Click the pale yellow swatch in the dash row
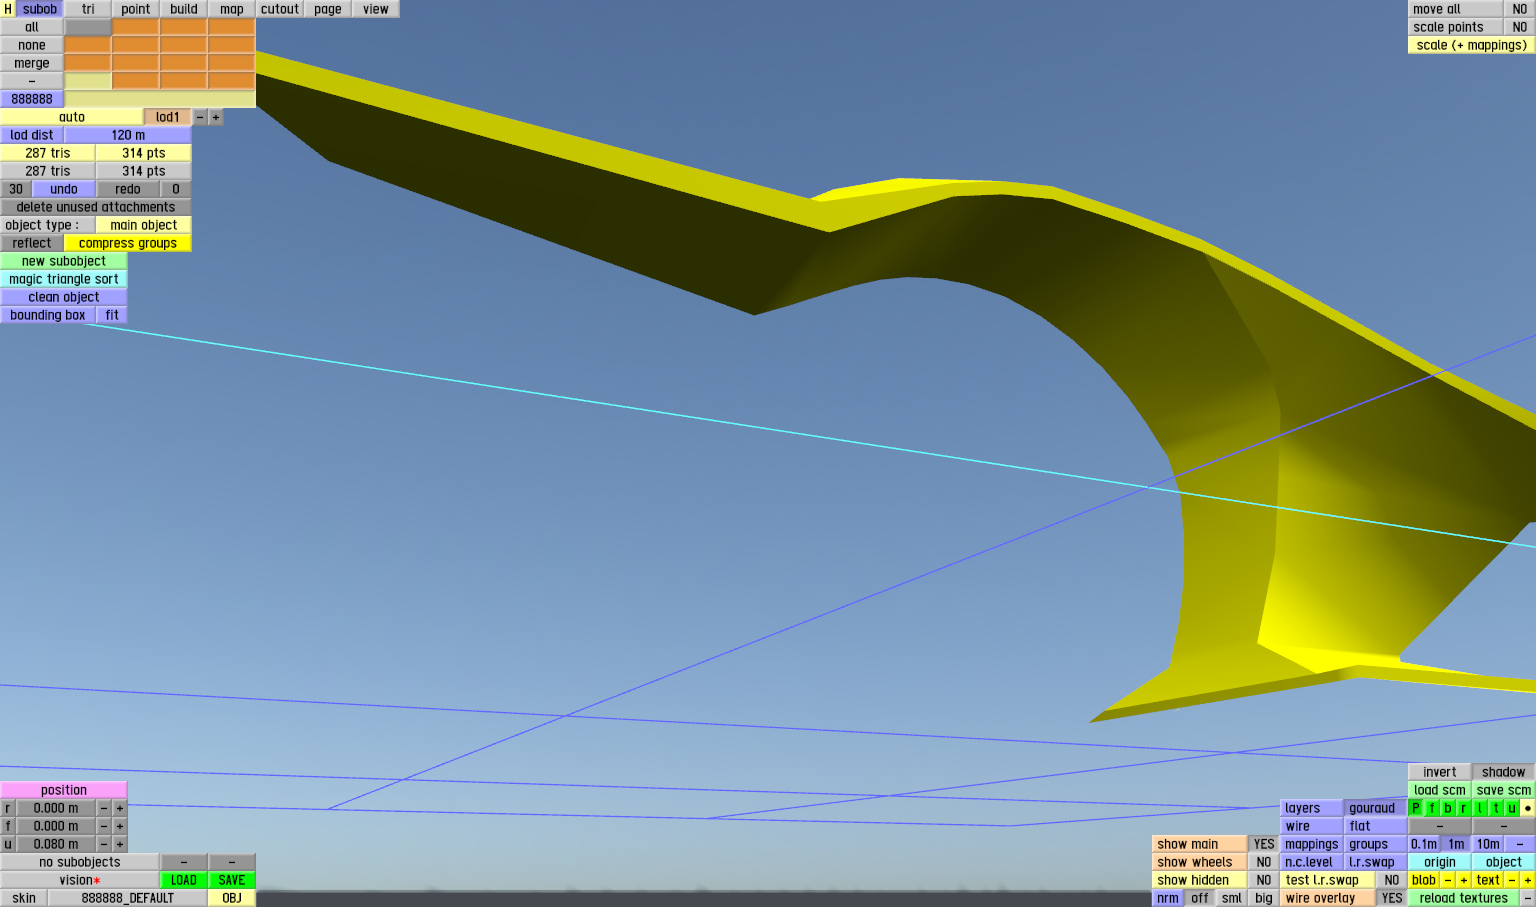Viewport: 1536px width, 907px height. pos(88,81)
